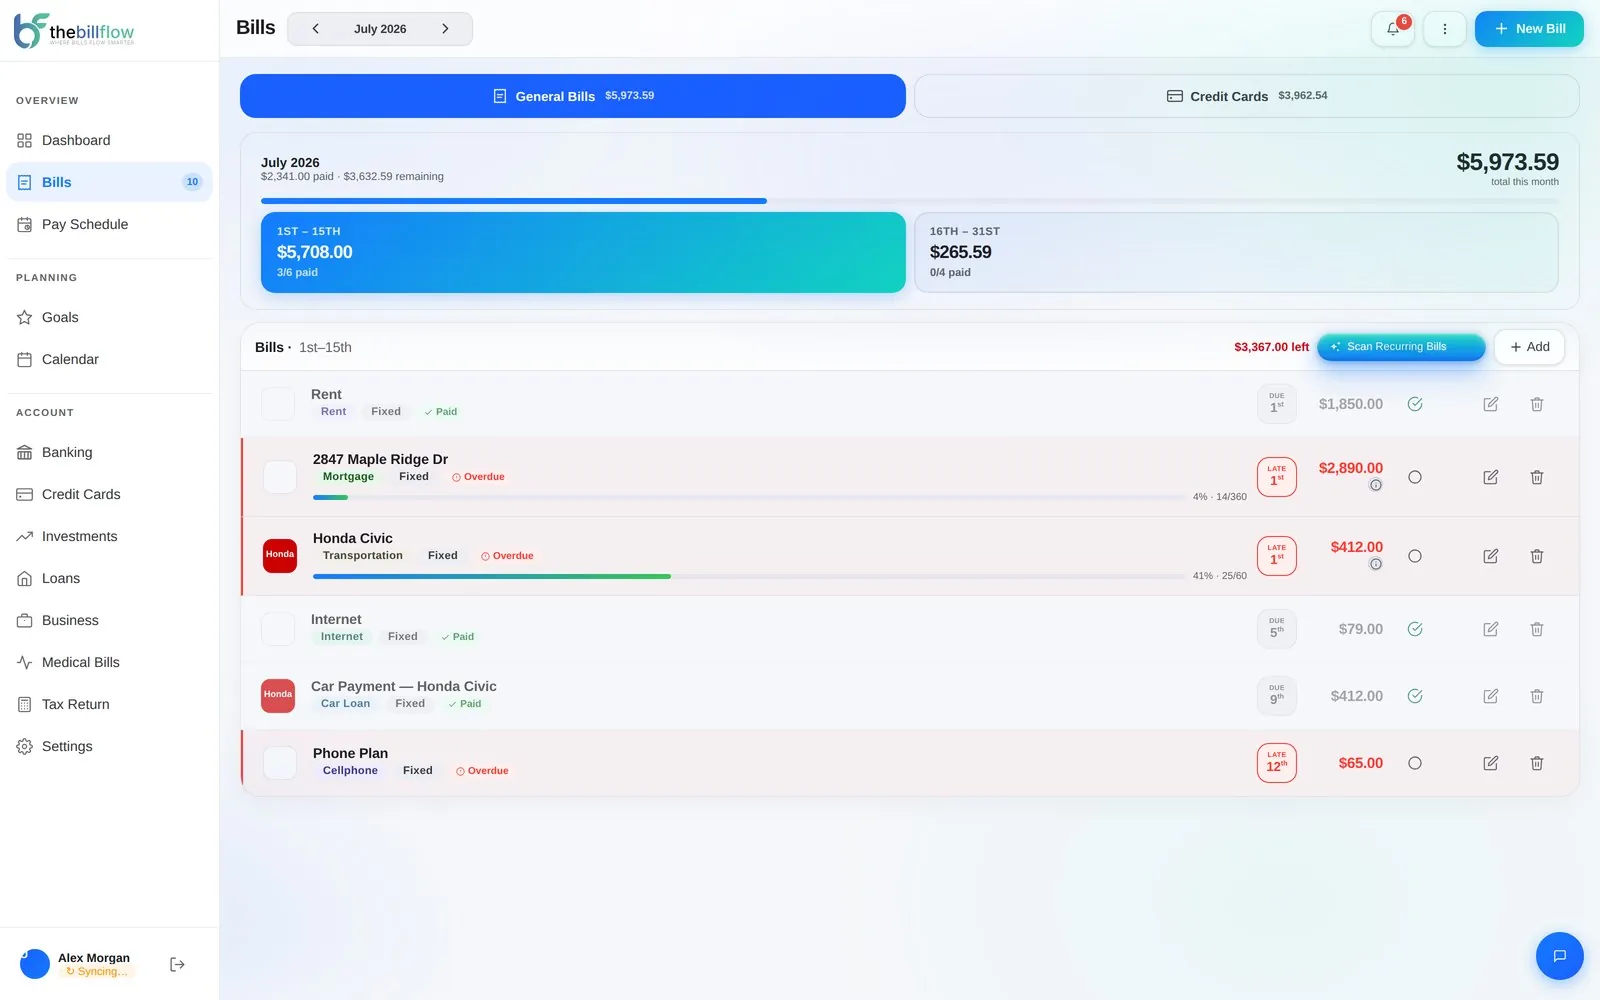
Task: Switch to Credit Cards tab
Action: [1247, 96]
